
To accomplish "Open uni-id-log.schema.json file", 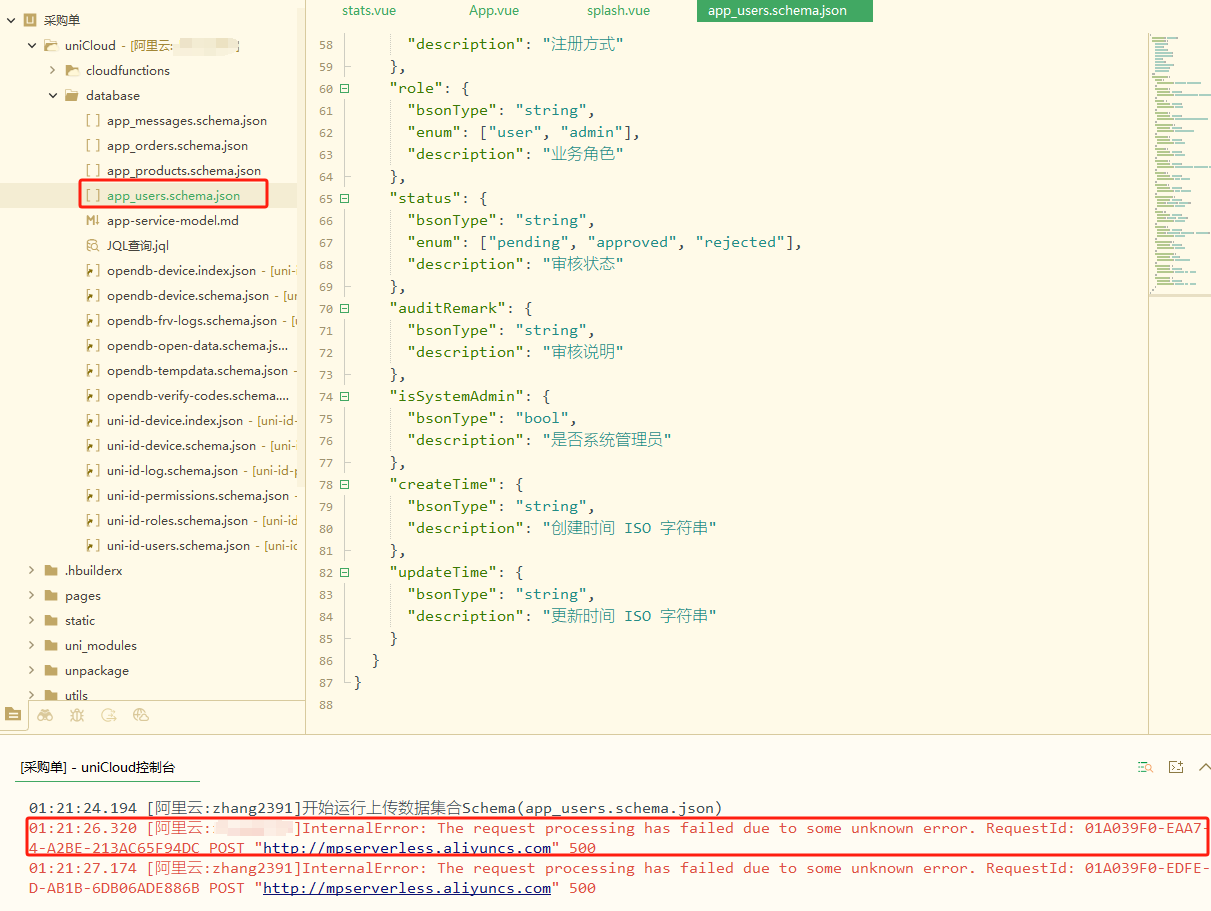I will tap(173, 470).
